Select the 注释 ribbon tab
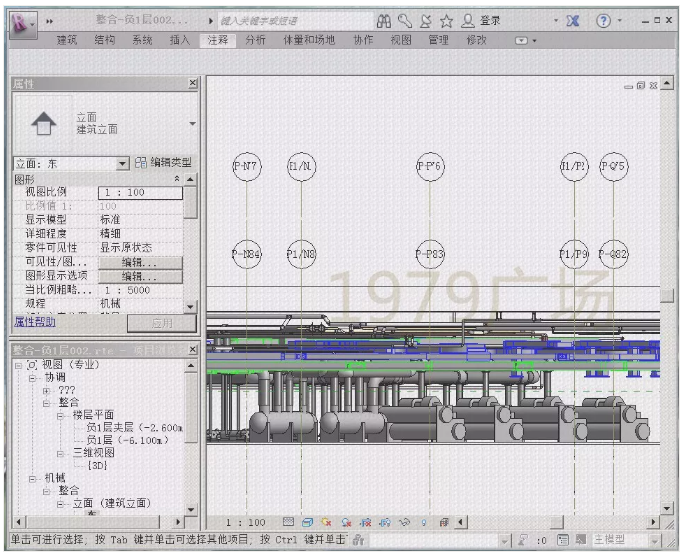Image resolution: width=686 pixels, height=556 pixels. 217,40
